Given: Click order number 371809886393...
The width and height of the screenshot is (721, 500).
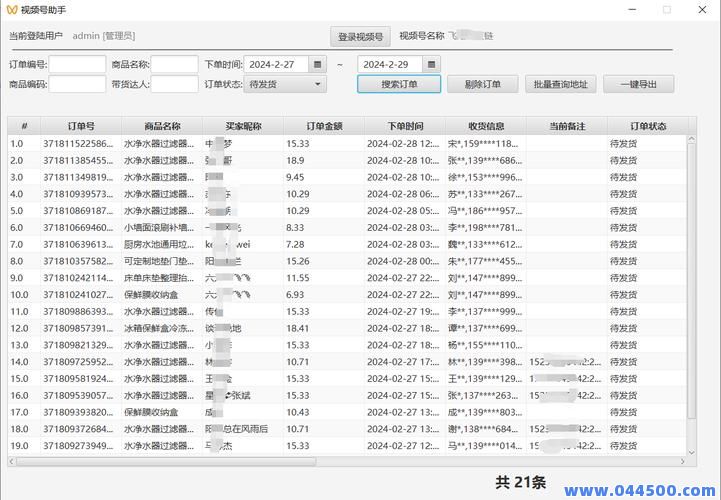Looking at the screenshot, I should (x=78, y=311).
